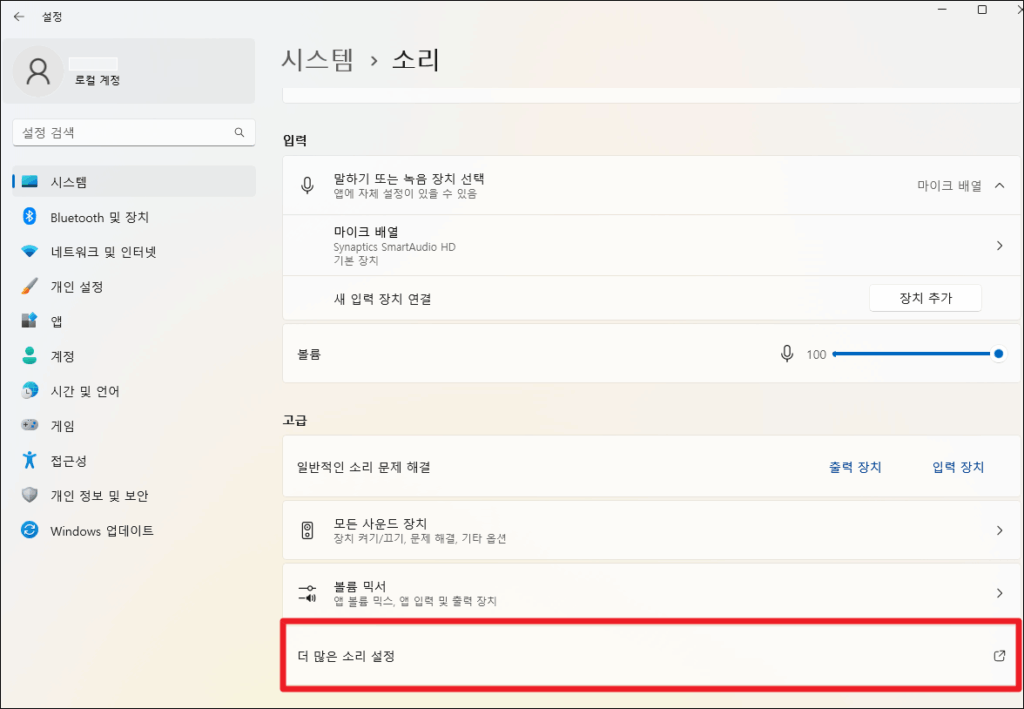Click 앱 label in sidebar
The image size is (1024, 709).
point(57,321)
